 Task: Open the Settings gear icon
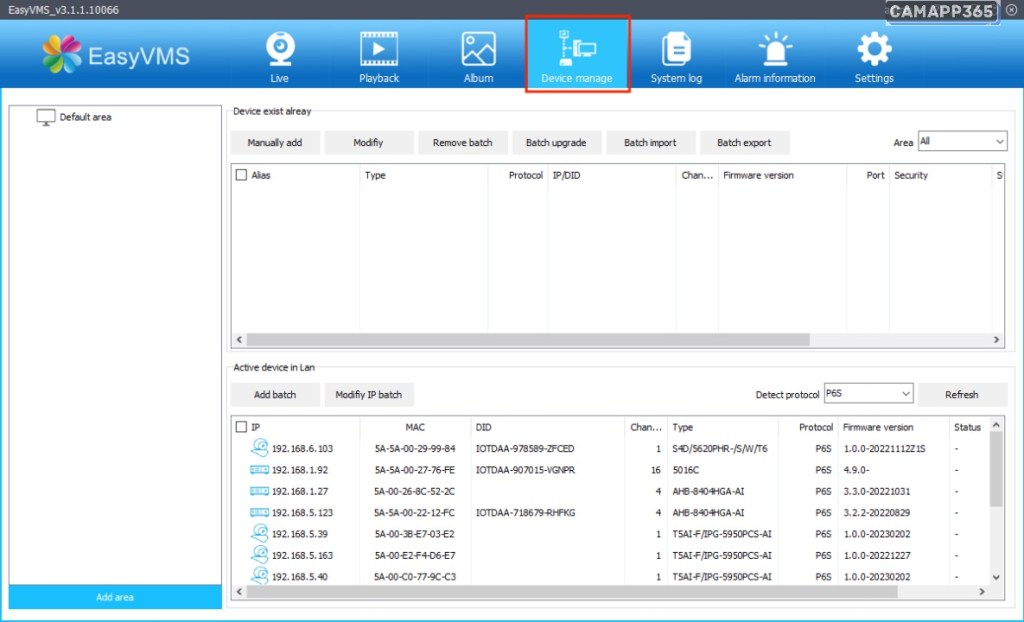(x=874, y=50)
